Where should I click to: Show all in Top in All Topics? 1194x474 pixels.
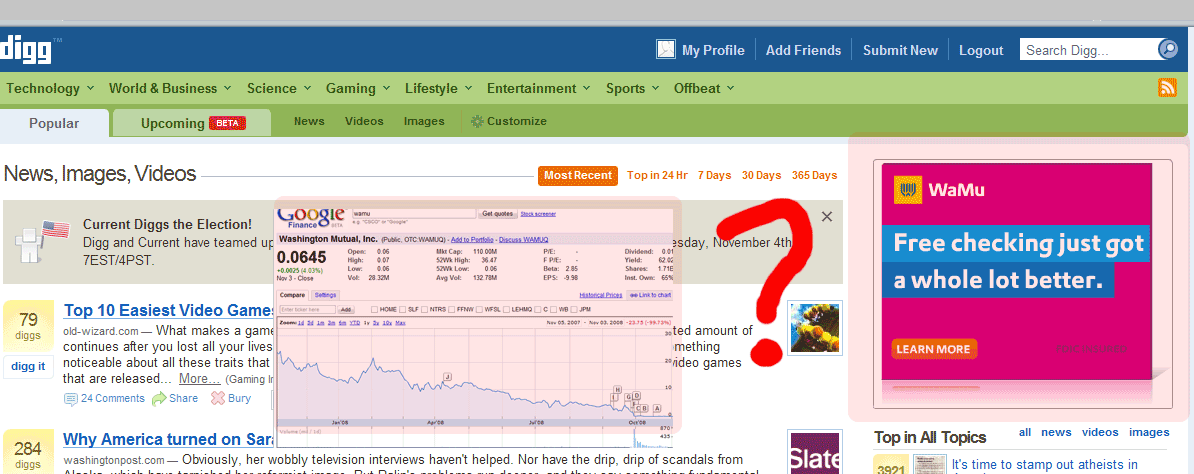pos(1025,432)
